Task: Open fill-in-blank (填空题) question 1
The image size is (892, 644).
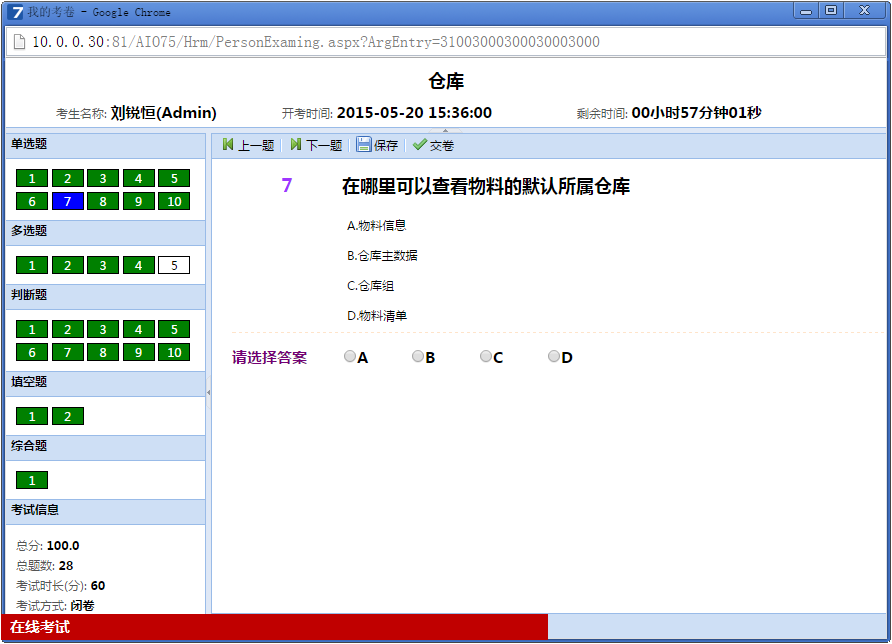Action: coord(32,416)
